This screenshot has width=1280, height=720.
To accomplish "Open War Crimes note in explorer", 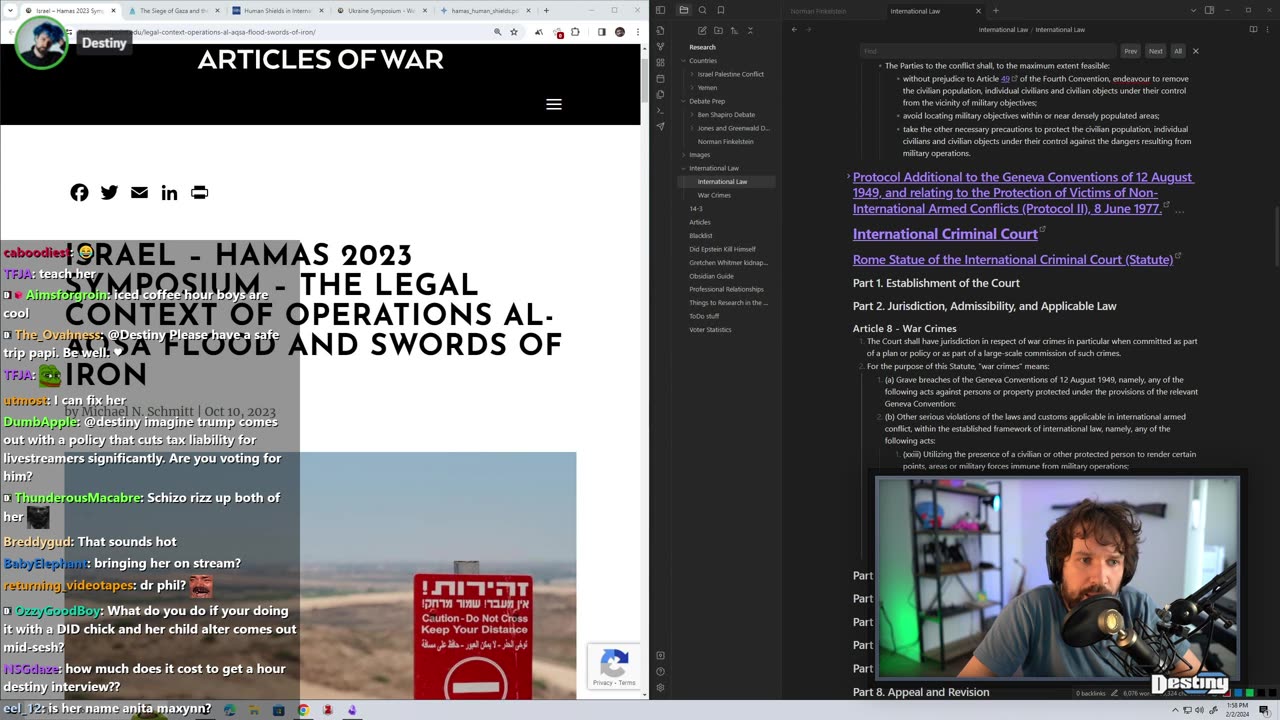I will (714, 195).
